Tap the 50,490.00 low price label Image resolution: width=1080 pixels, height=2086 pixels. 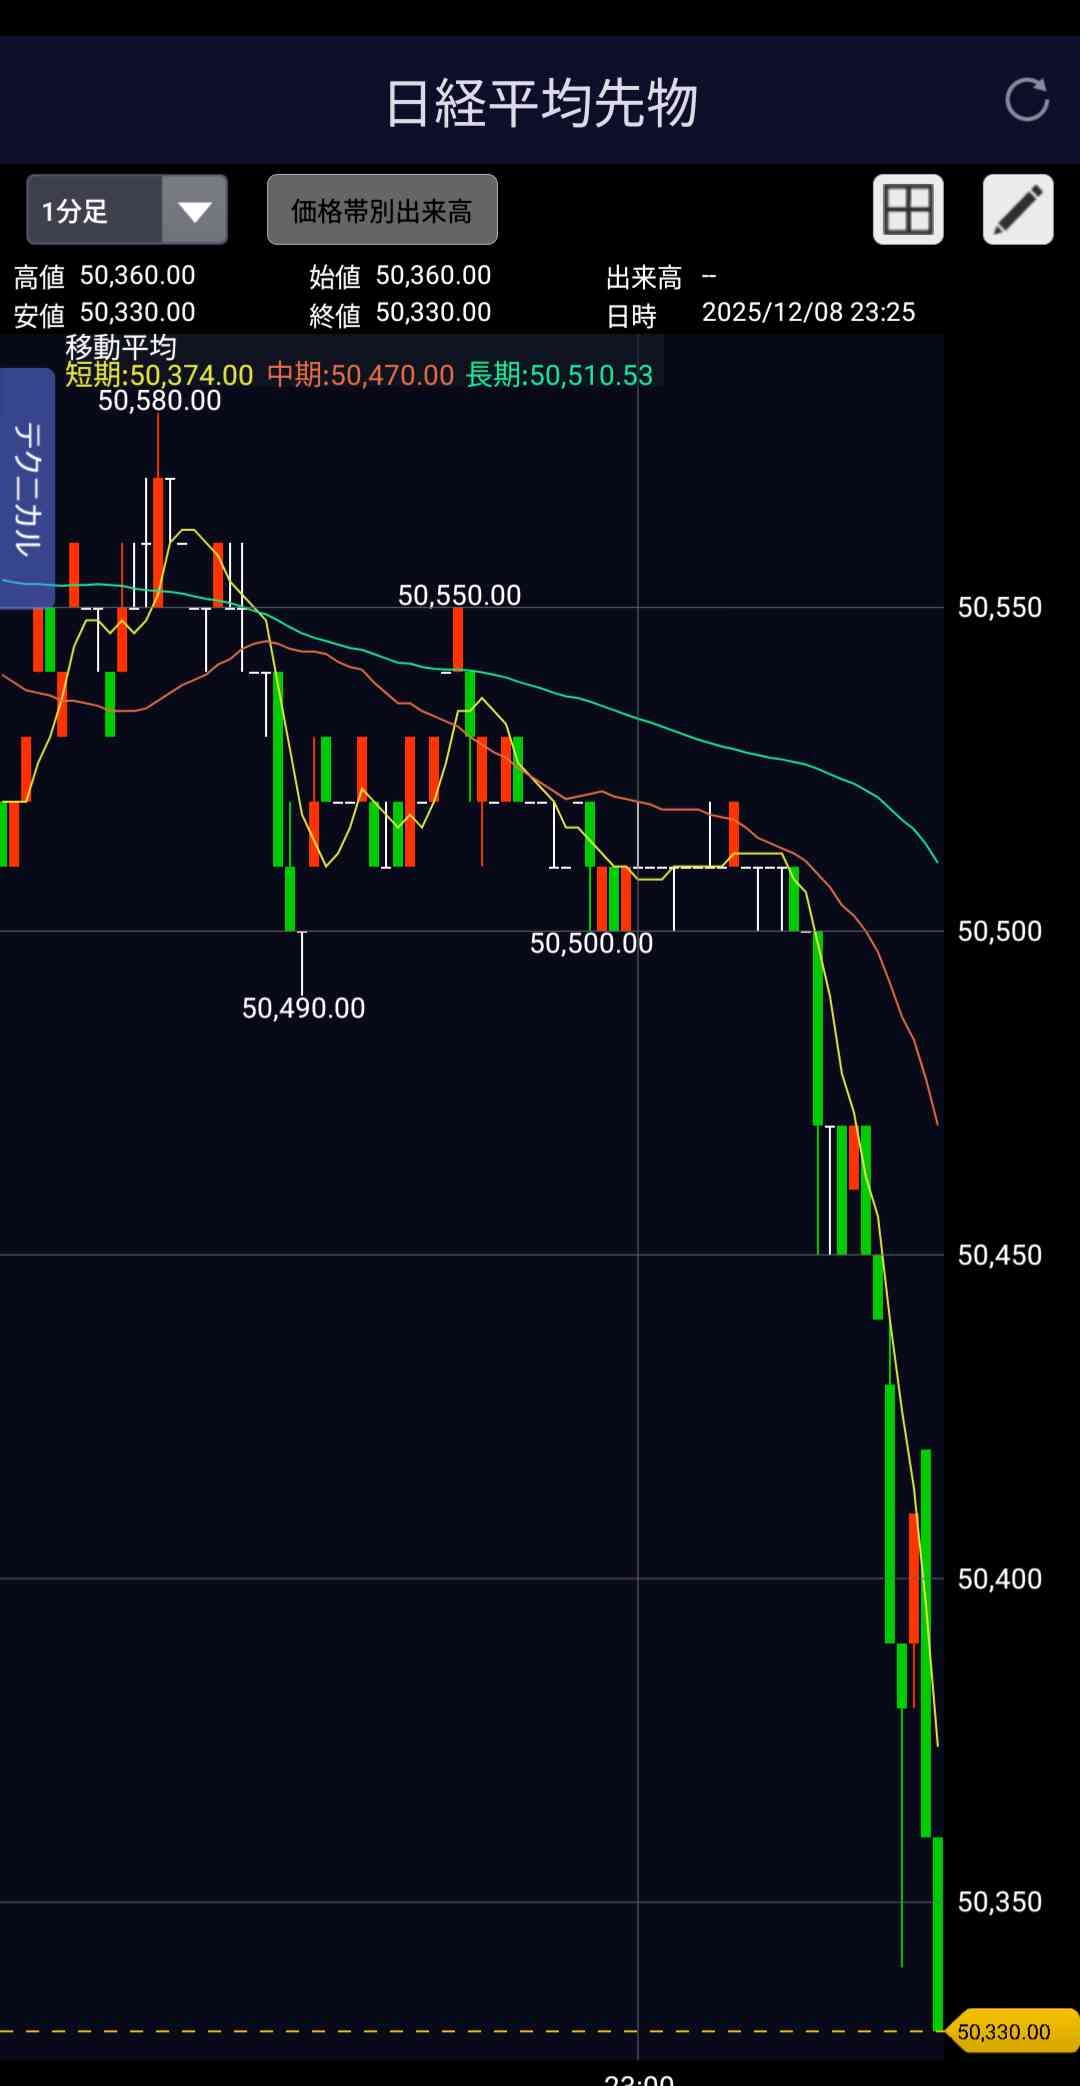303,1008
